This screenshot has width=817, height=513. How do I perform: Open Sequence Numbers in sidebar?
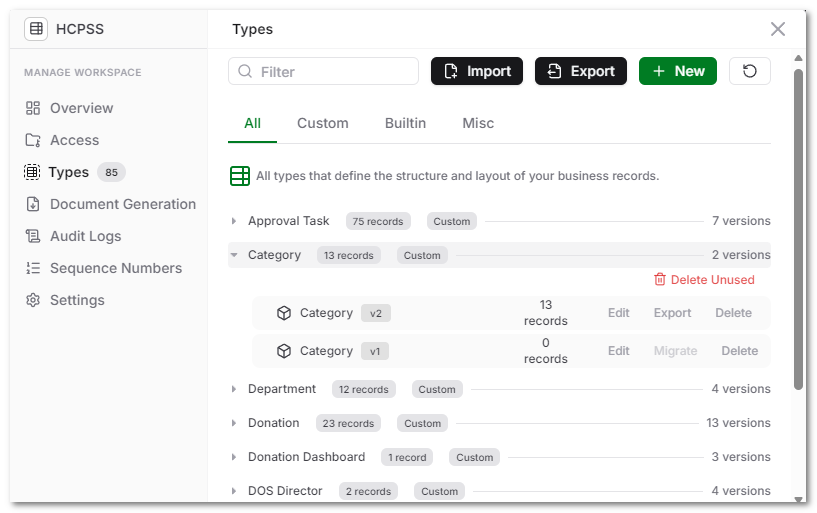point(116,268)
